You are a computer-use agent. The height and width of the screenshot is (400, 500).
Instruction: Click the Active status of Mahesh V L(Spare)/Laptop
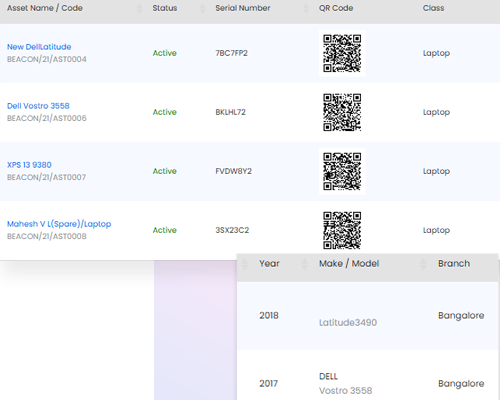click(x=165, y=230)
